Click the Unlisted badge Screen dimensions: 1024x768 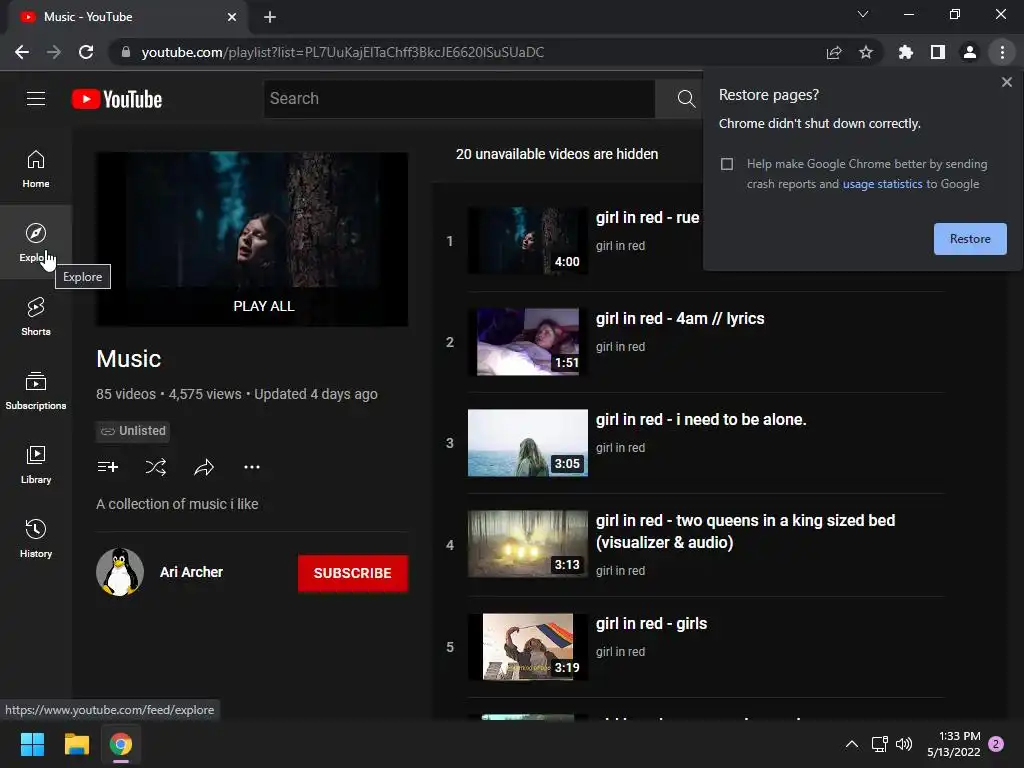click(x=133, y=431)
